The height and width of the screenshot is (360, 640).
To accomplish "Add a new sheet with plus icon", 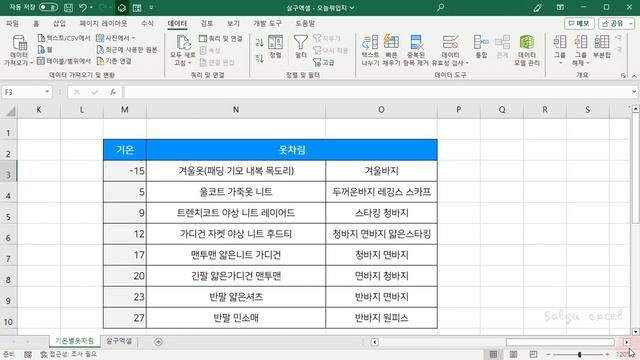I will [158, 342].
